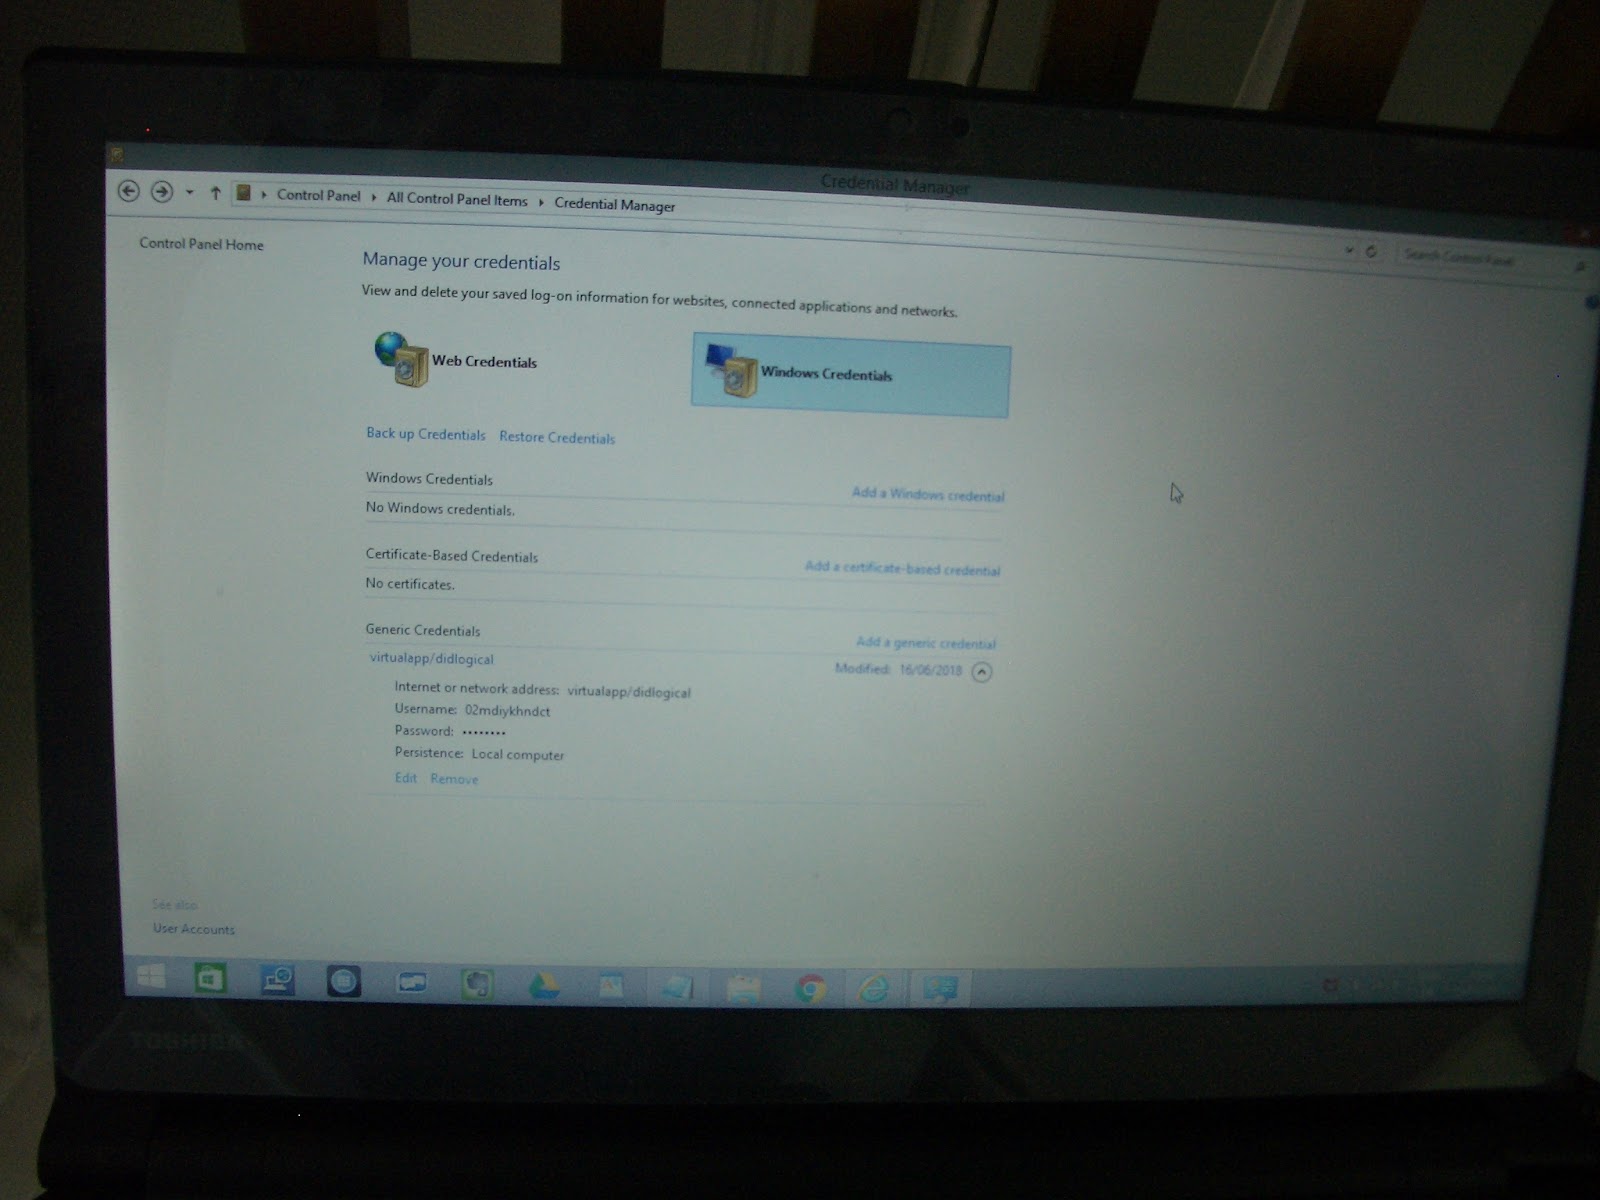Open the Windows Start button

pyautogui.click(x=151, y=977)
